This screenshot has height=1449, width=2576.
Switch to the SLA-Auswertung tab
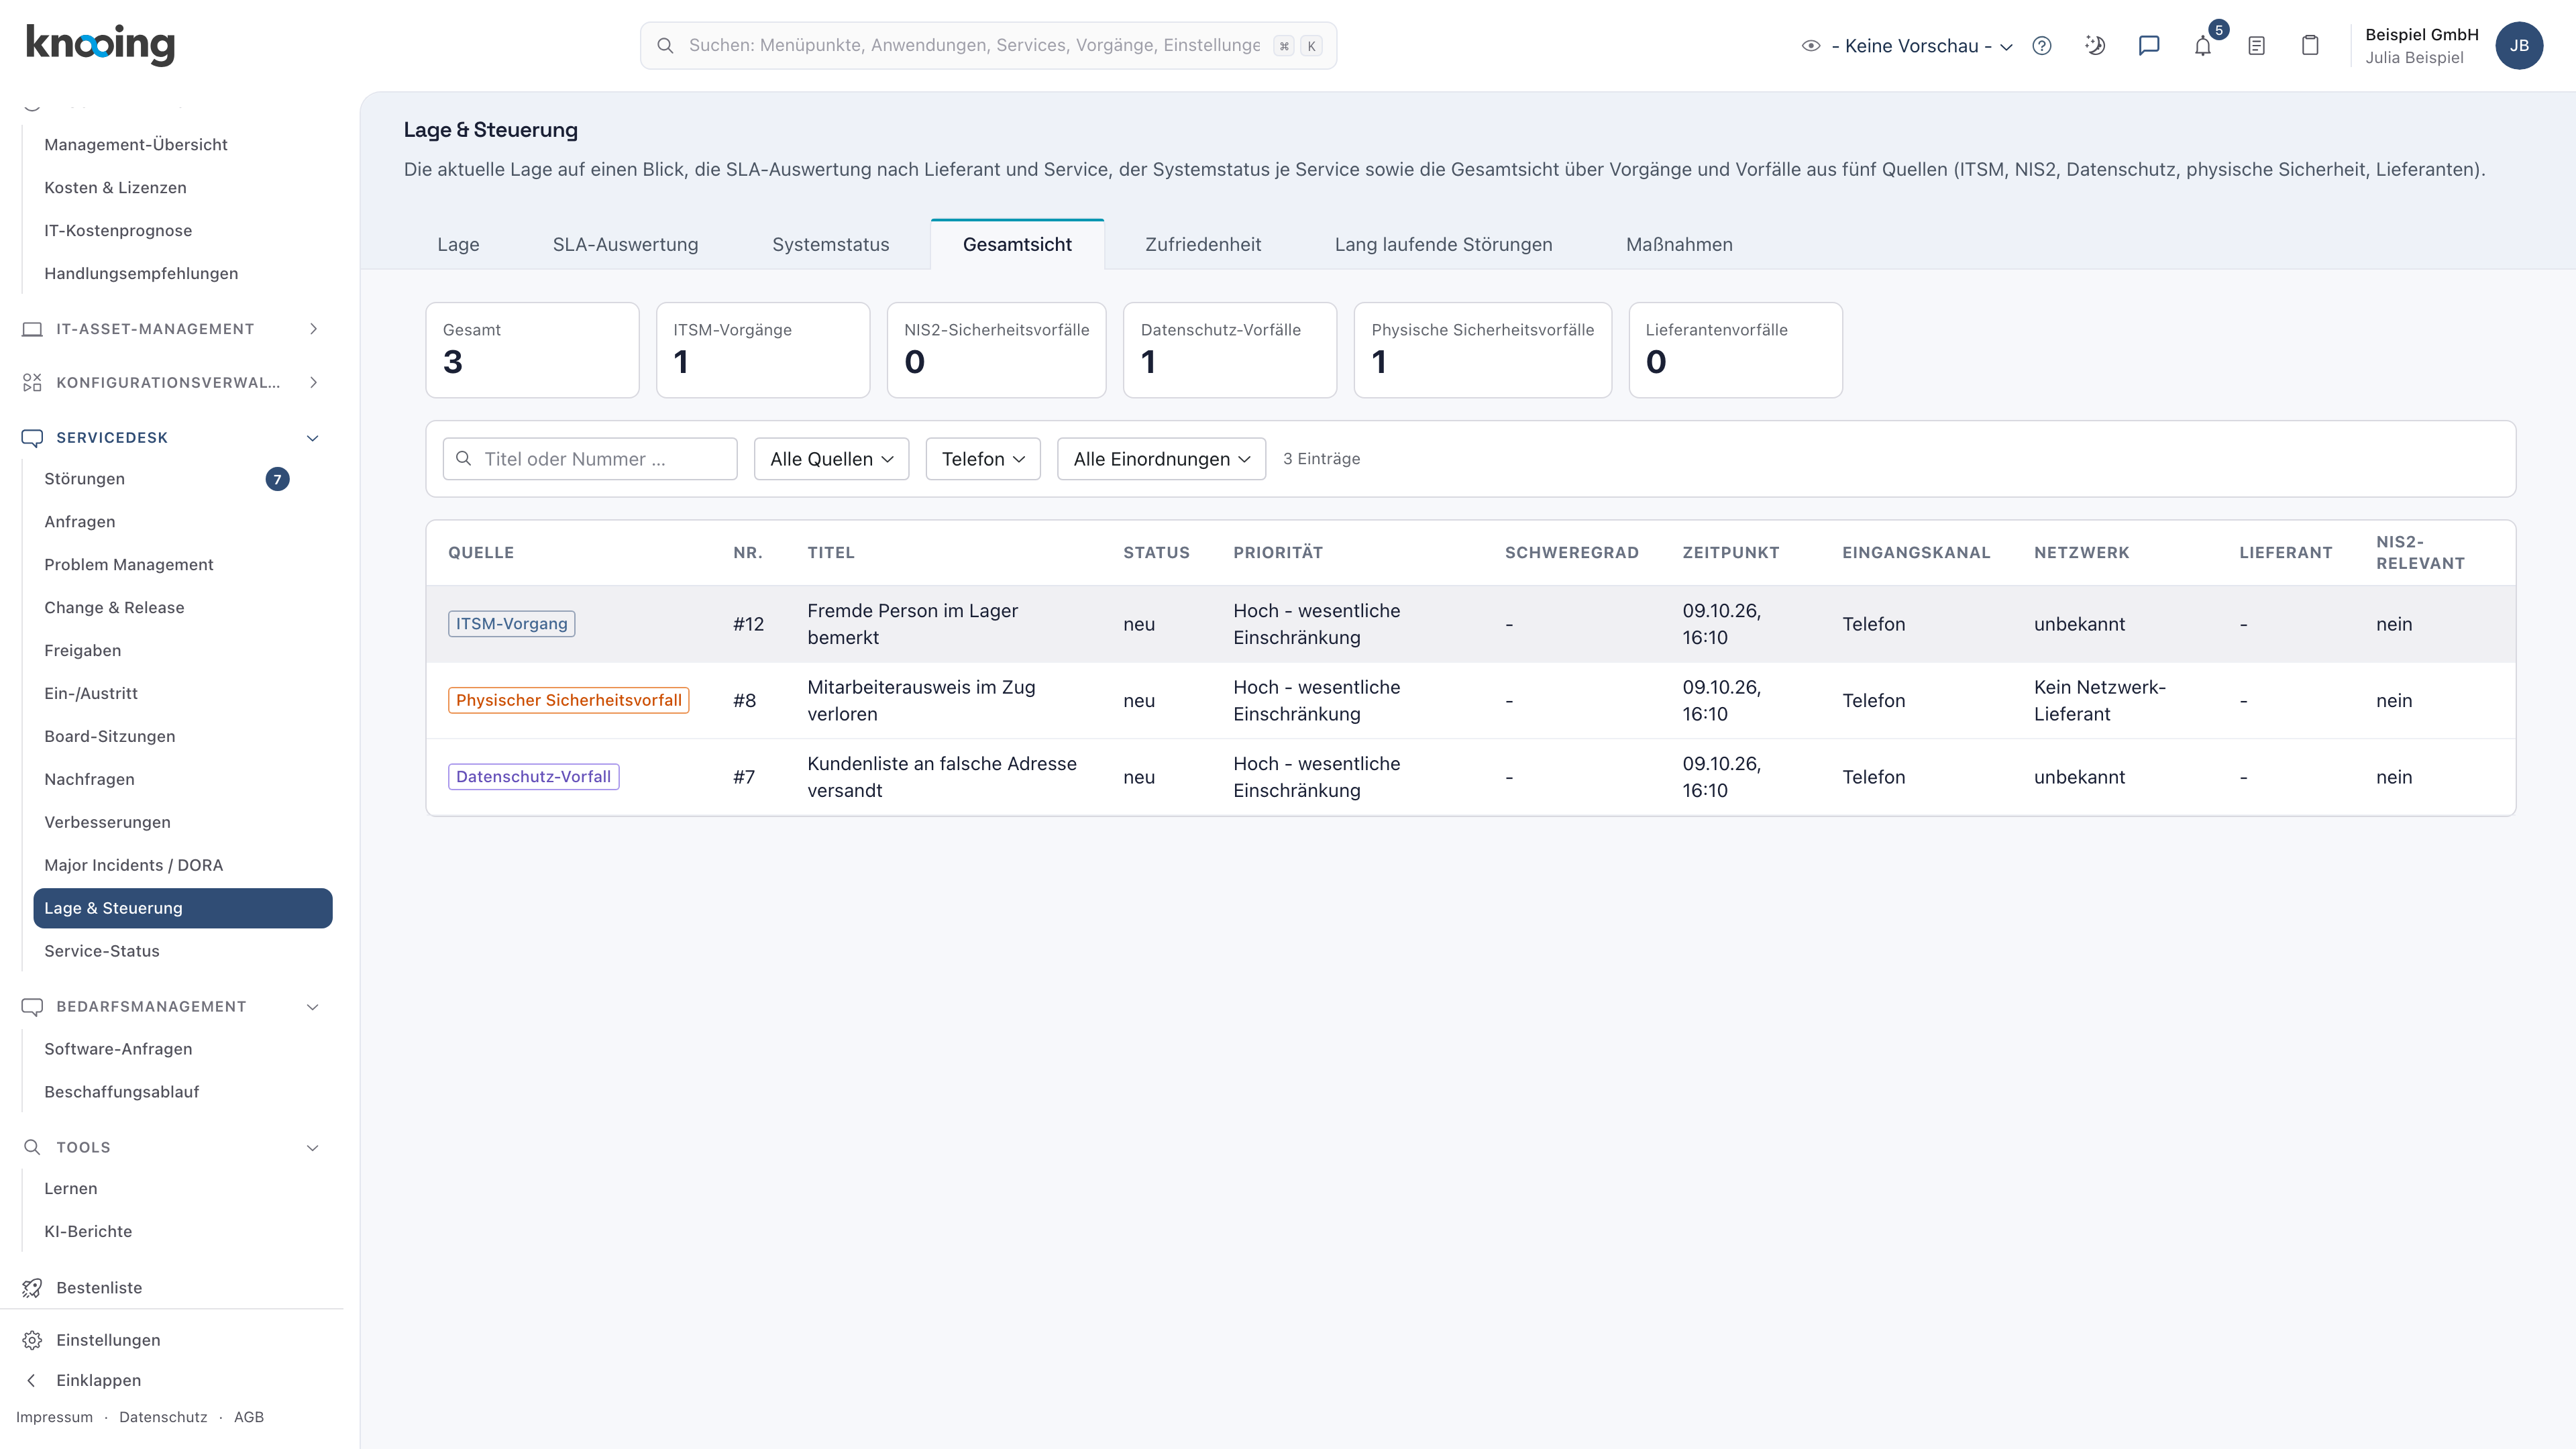click(x=625, y=245)
